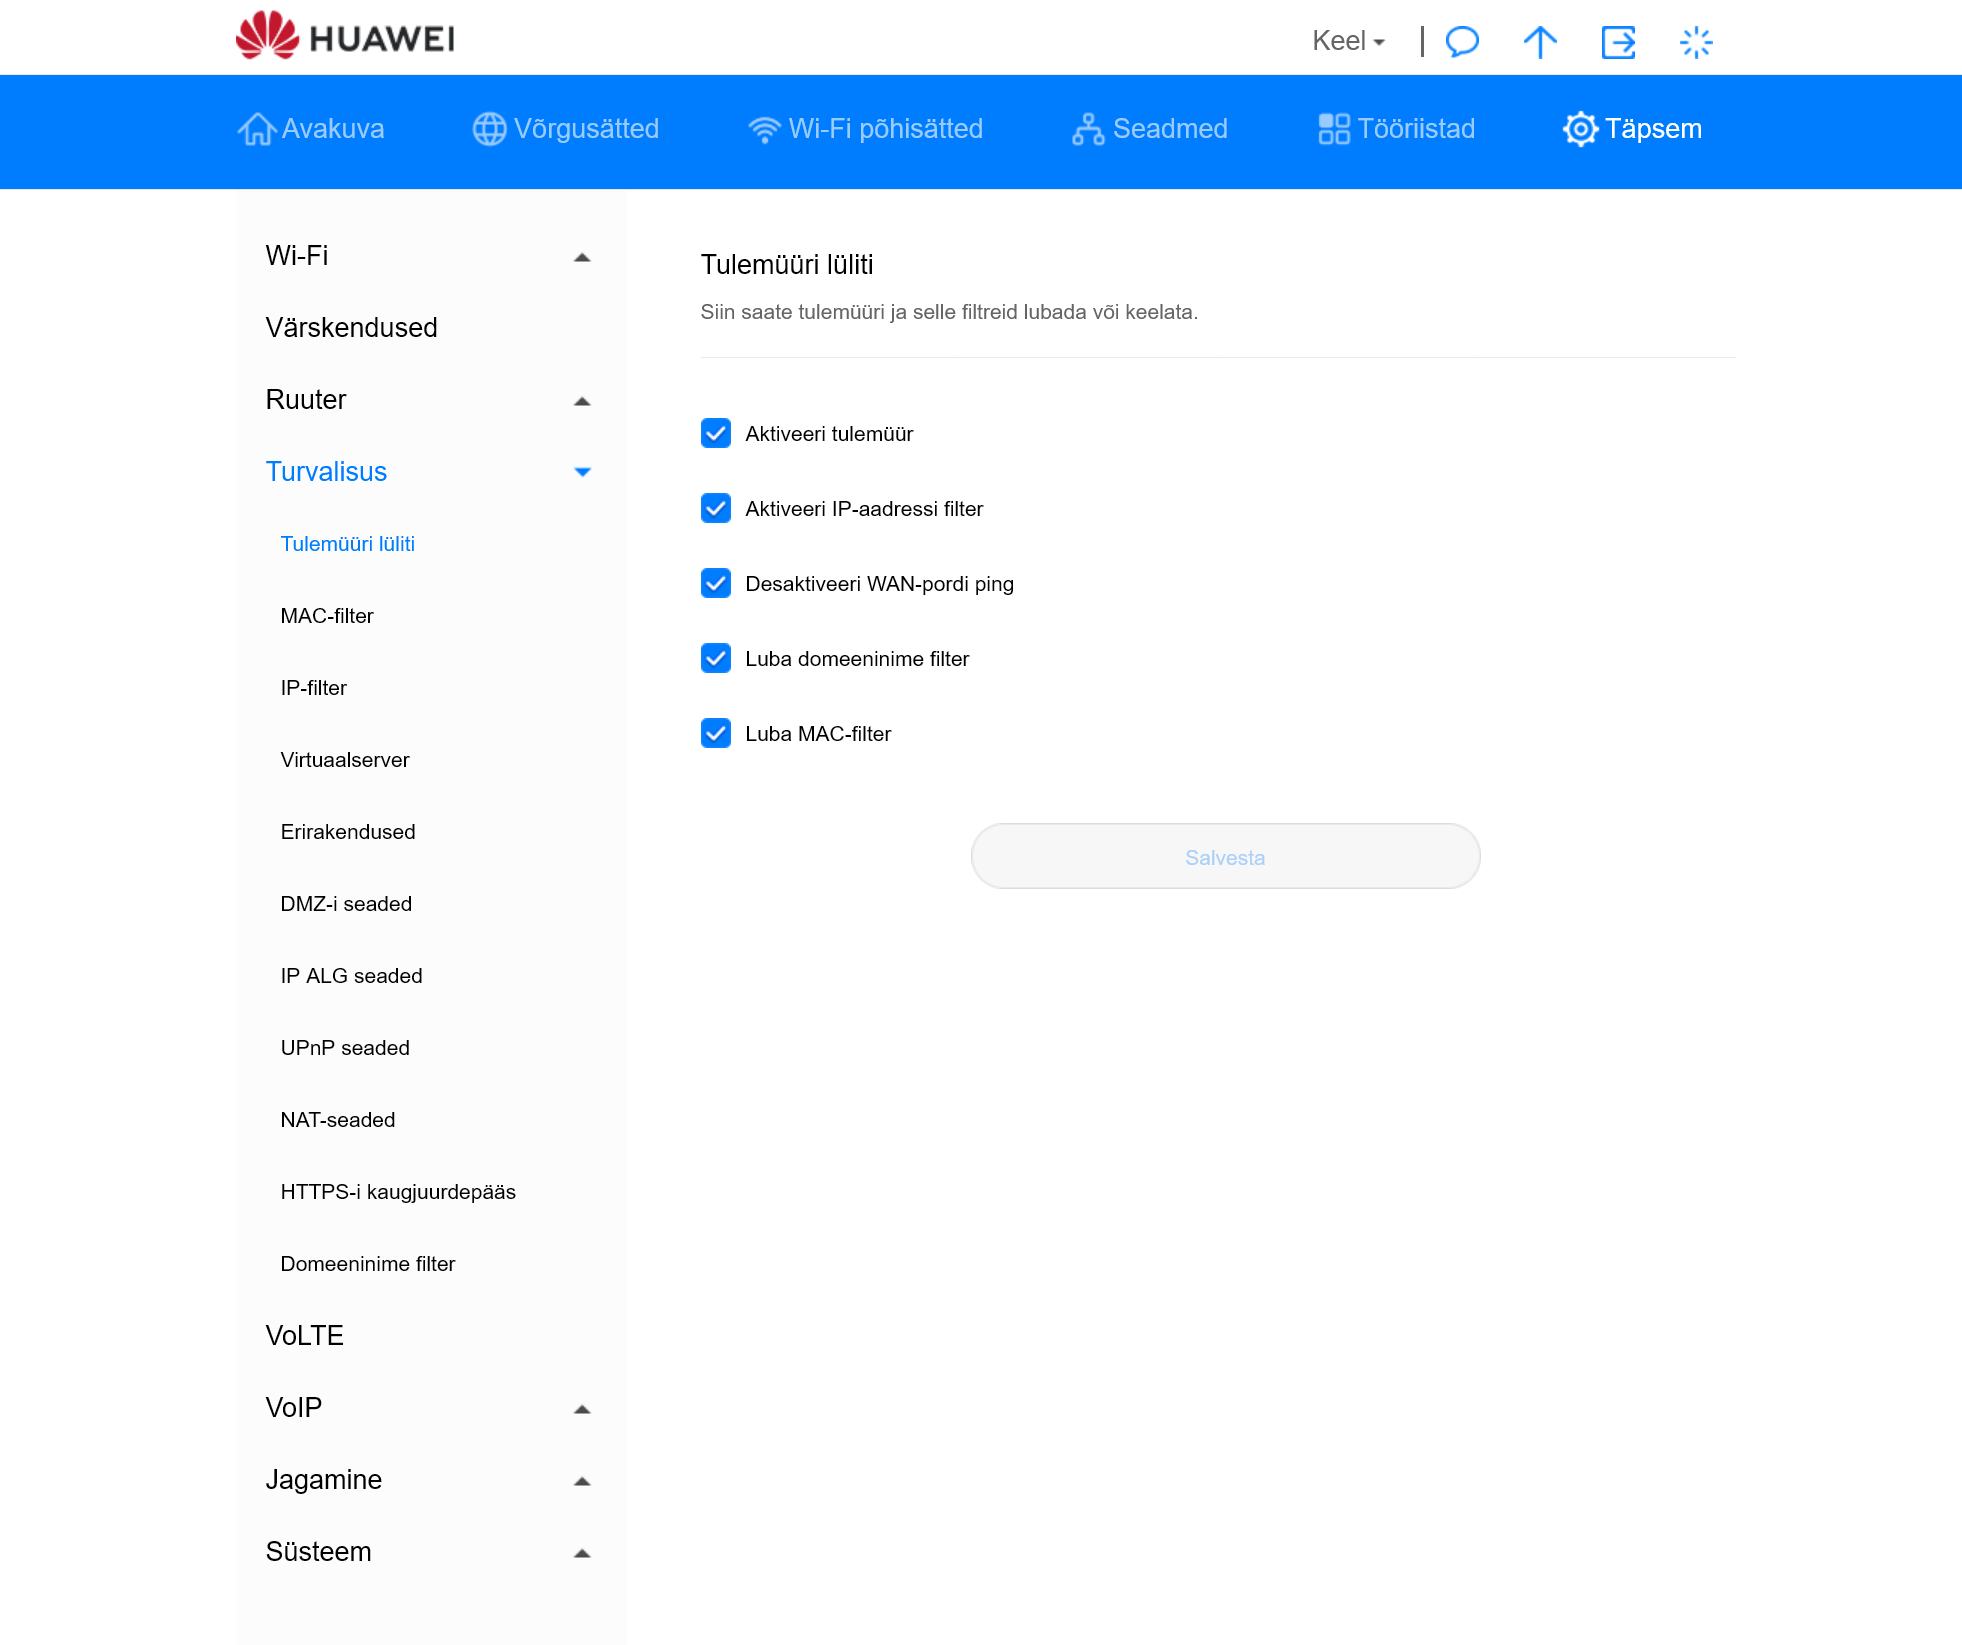This screenshot has width=1962, height=1645.
Task: Open NAT-seaded page
Action: [x=338, y=1120]
